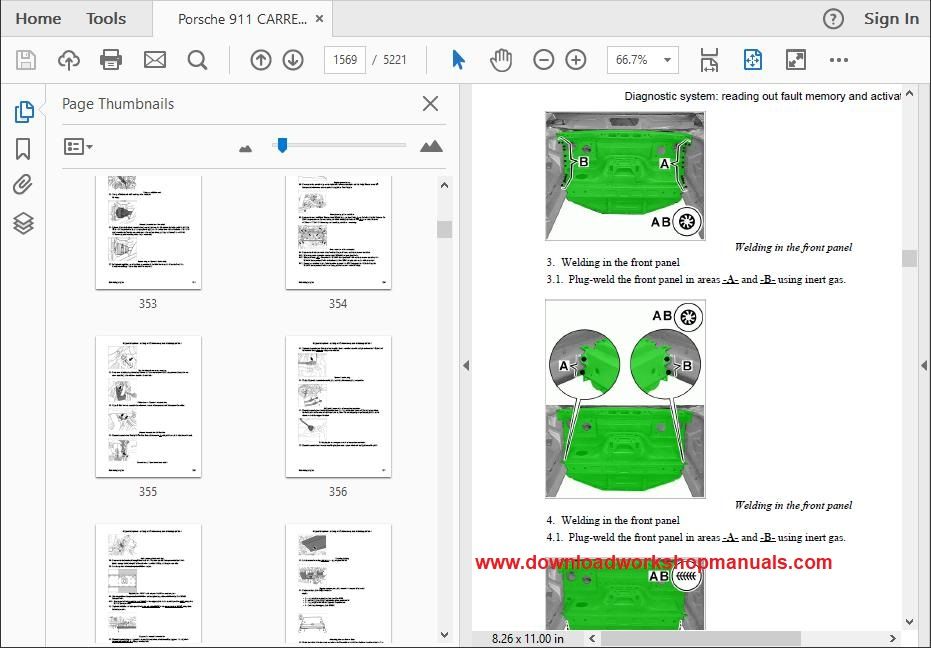Click the thumbnail size slider handle
The width and height of the screenshot is (931, 648).
point(283,145)
